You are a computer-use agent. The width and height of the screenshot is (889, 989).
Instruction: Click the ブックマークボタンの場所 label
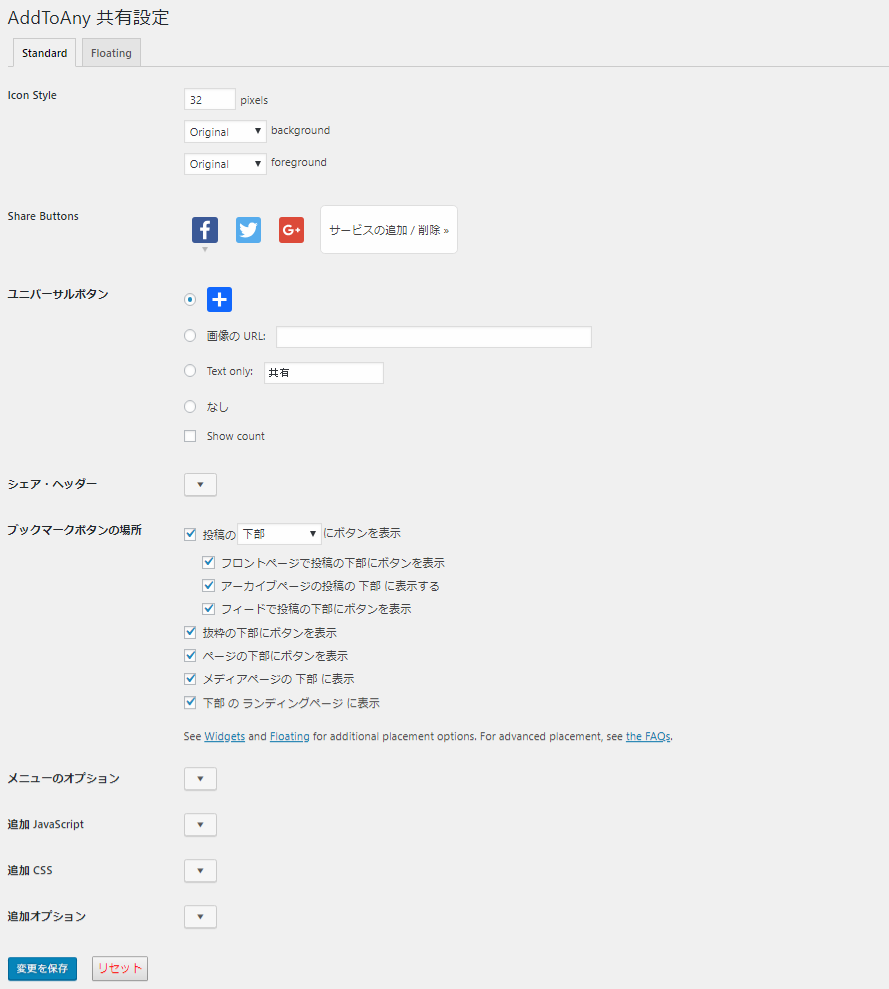[x=74, y=530]
